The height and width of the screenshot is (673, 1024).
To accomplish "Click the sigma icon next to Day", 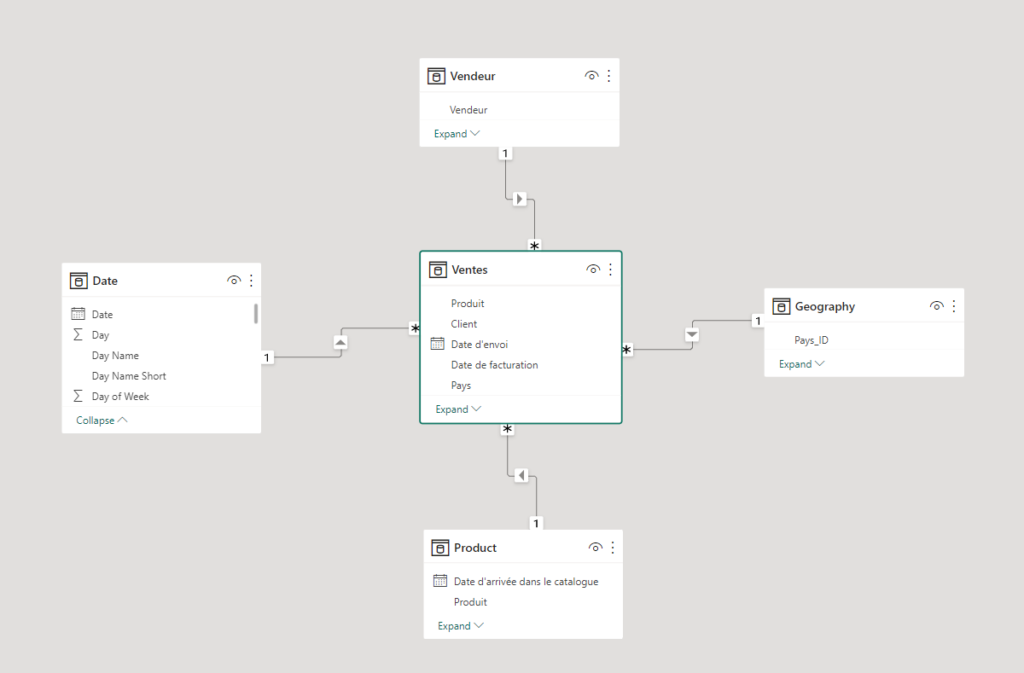I will point(79,334).
